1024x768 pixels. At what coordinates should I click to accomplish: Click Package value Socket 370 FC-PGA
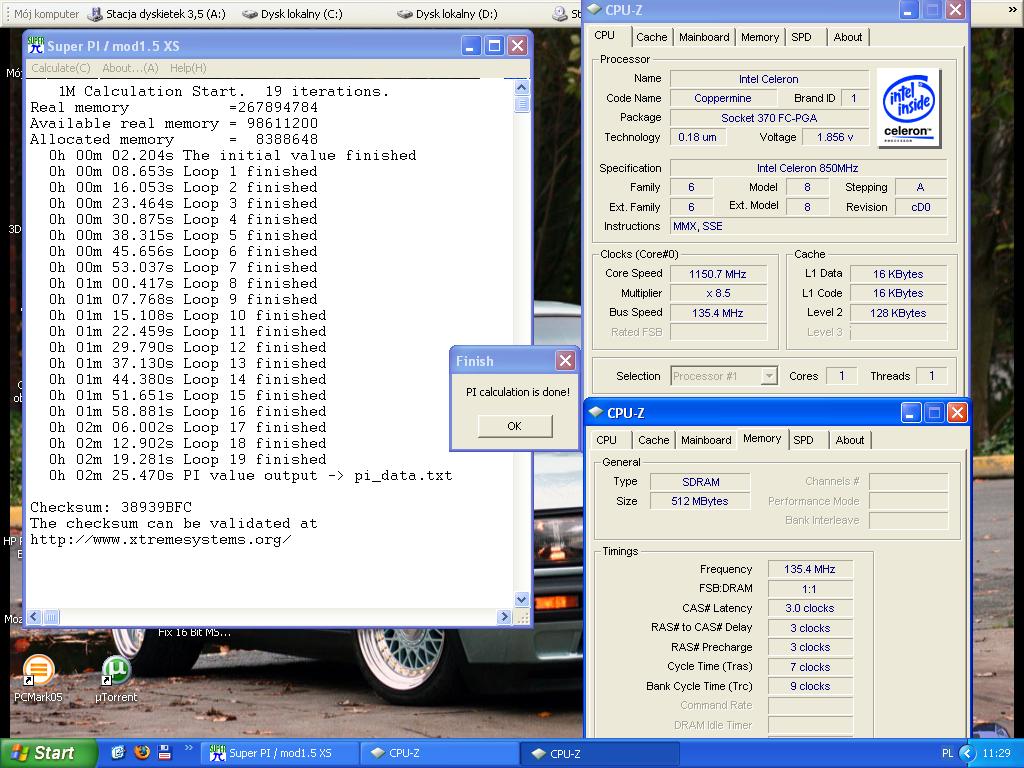[769, 118]
